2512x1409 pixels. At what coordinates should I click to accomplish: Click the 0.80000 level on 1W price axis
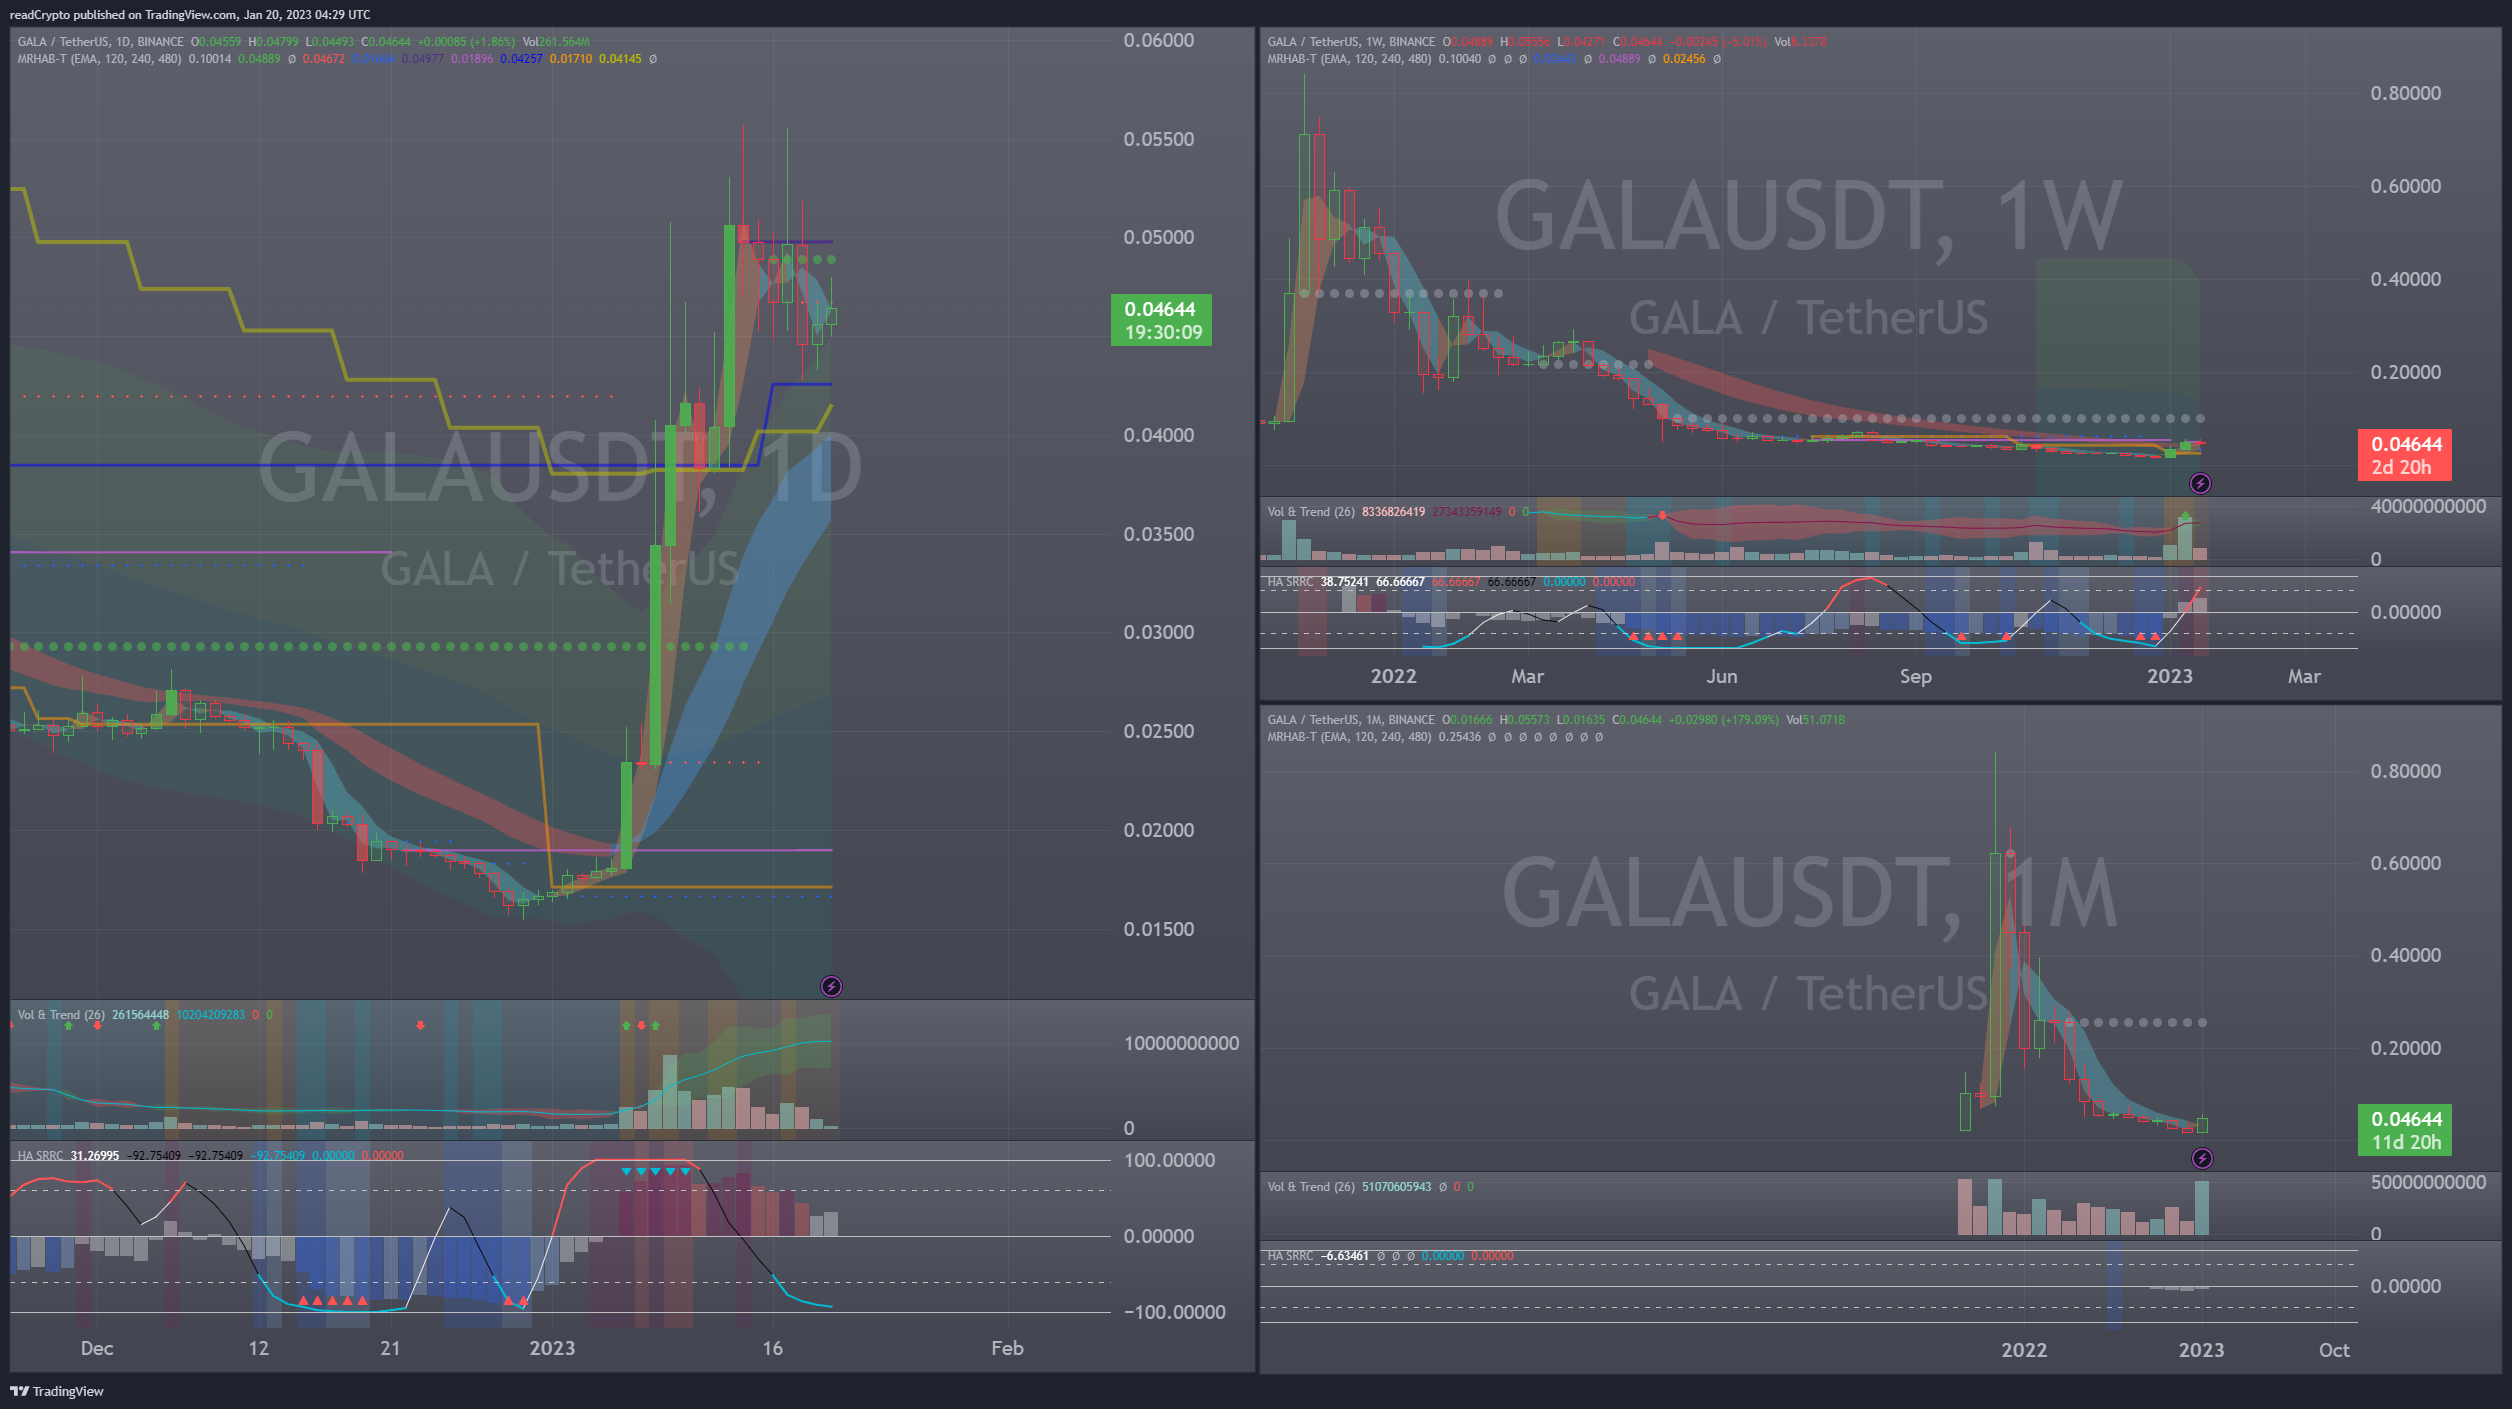coord(2405,93)
